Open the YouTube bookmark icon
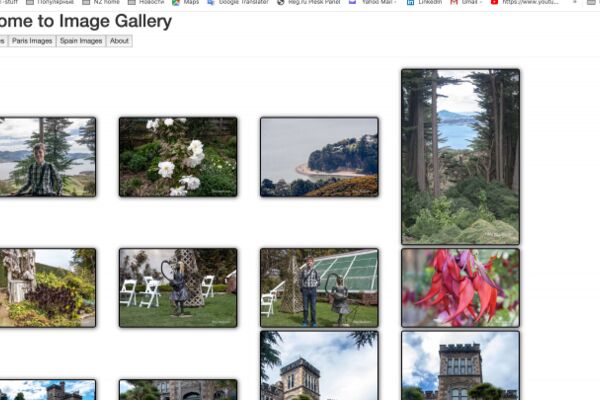600x400 pixels. (x=494, y=2)
